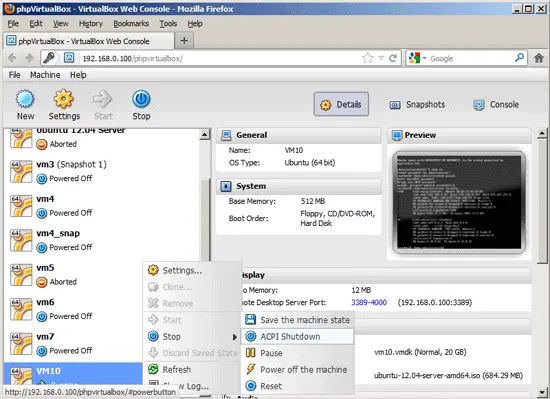Viewport: 550px width, 399px height.
Task: Click the System section chip icon
Action: tap(226, 186)
